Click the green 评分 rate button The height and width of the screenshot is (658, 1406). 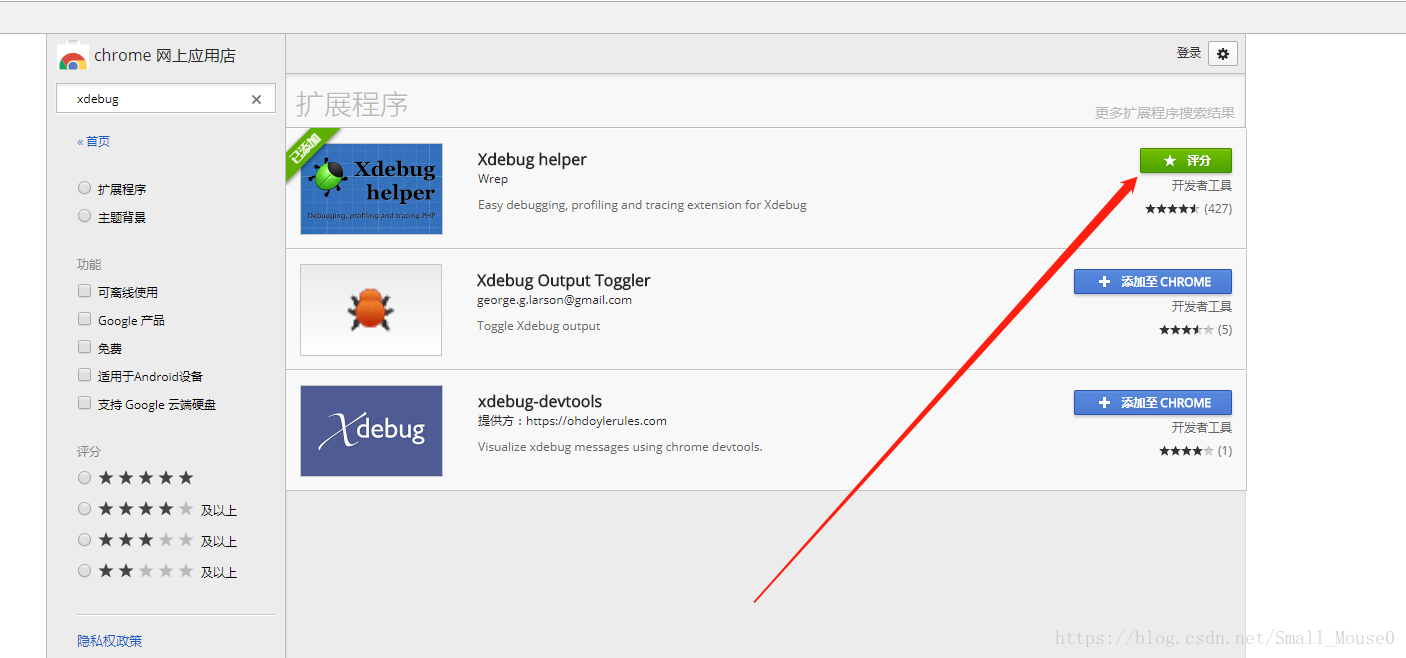coord(1185,160)
